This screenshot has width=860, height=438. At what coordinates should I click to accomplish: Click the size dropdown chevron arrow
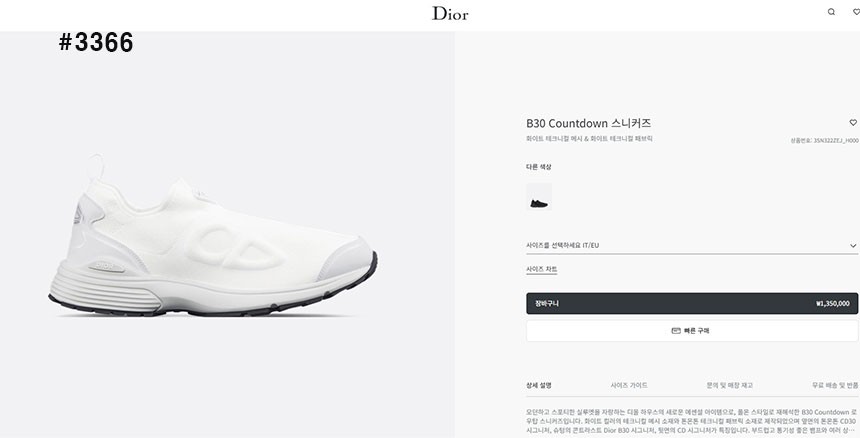[853, 245]
